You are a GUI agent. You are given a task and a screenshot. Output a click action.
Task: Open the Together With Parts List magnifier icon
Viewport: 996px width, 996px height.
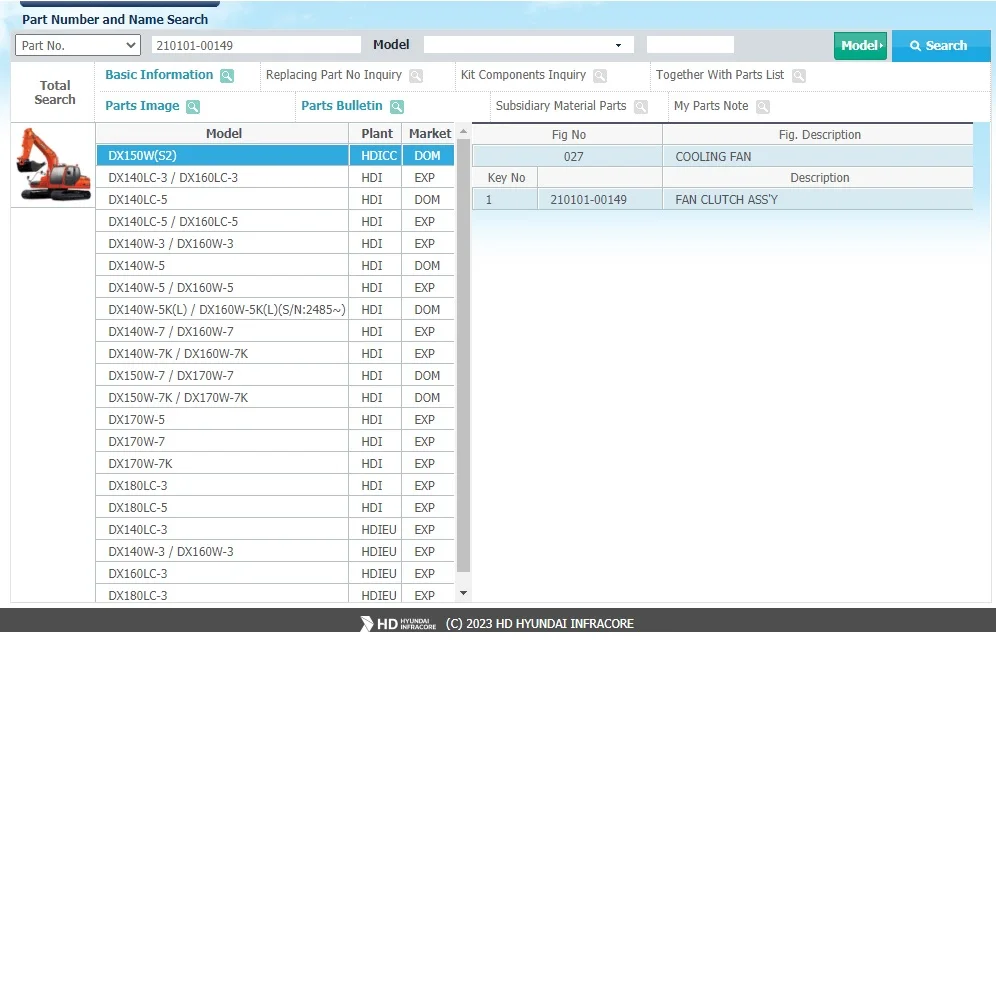pyautogui.click(x=799, y=76)
